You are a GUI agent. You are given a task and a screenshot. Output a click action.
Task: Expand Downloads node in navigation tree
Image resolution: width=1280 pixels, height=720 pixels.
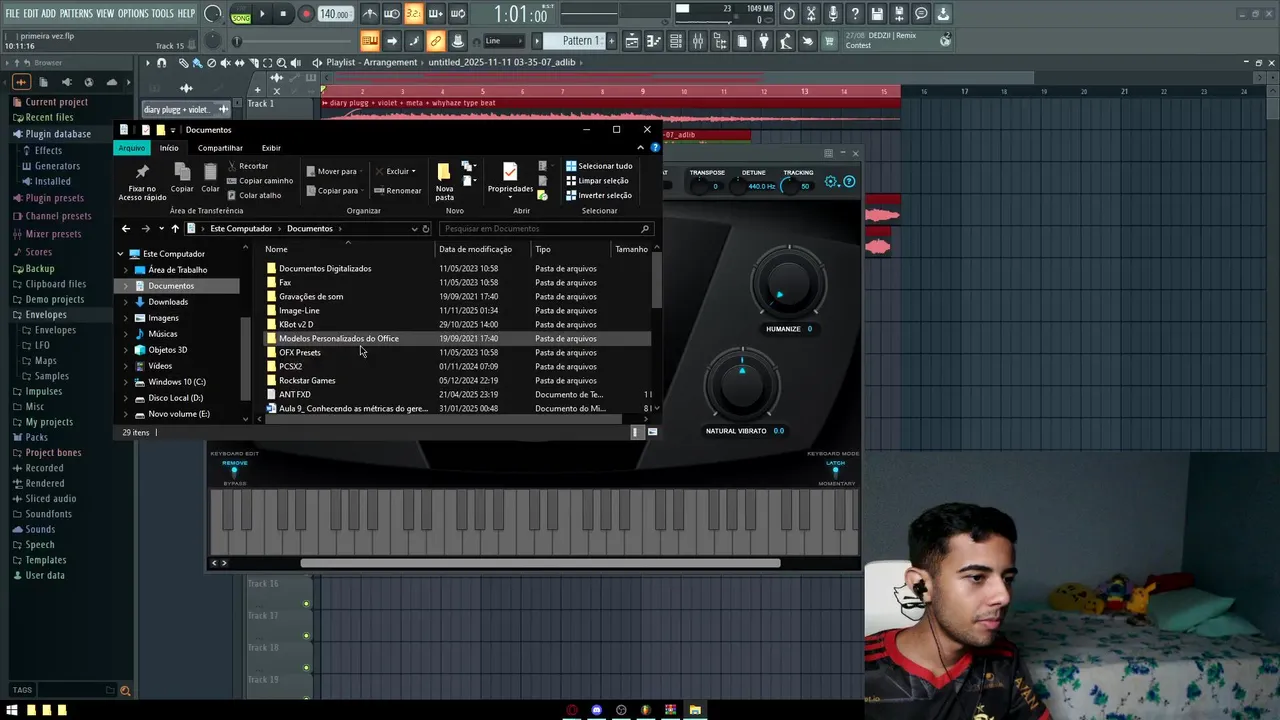(126, 302)
